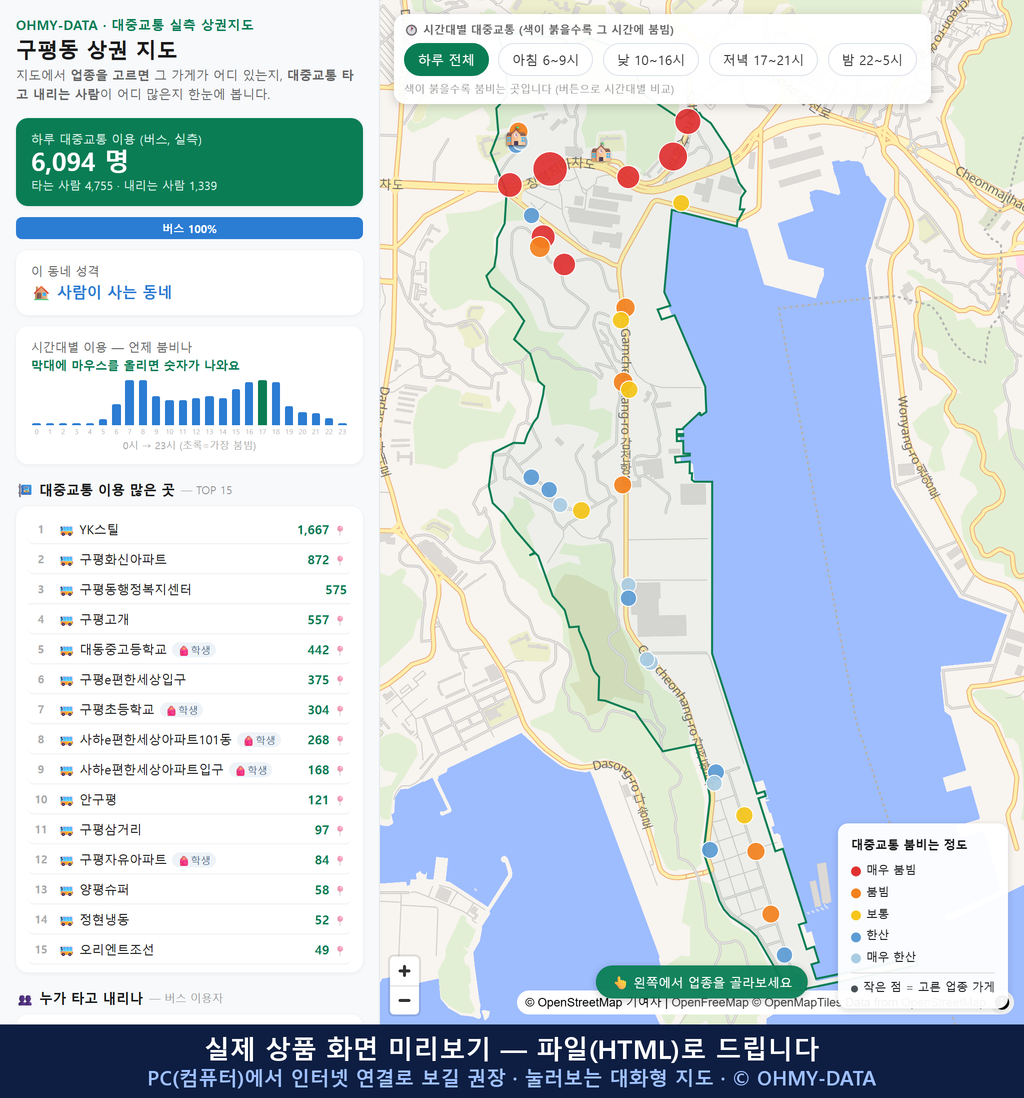Select the 오리엔트조선 stop name
Screen dimensions: 1024x1098
pyautogui.click(x=116, y=950)
